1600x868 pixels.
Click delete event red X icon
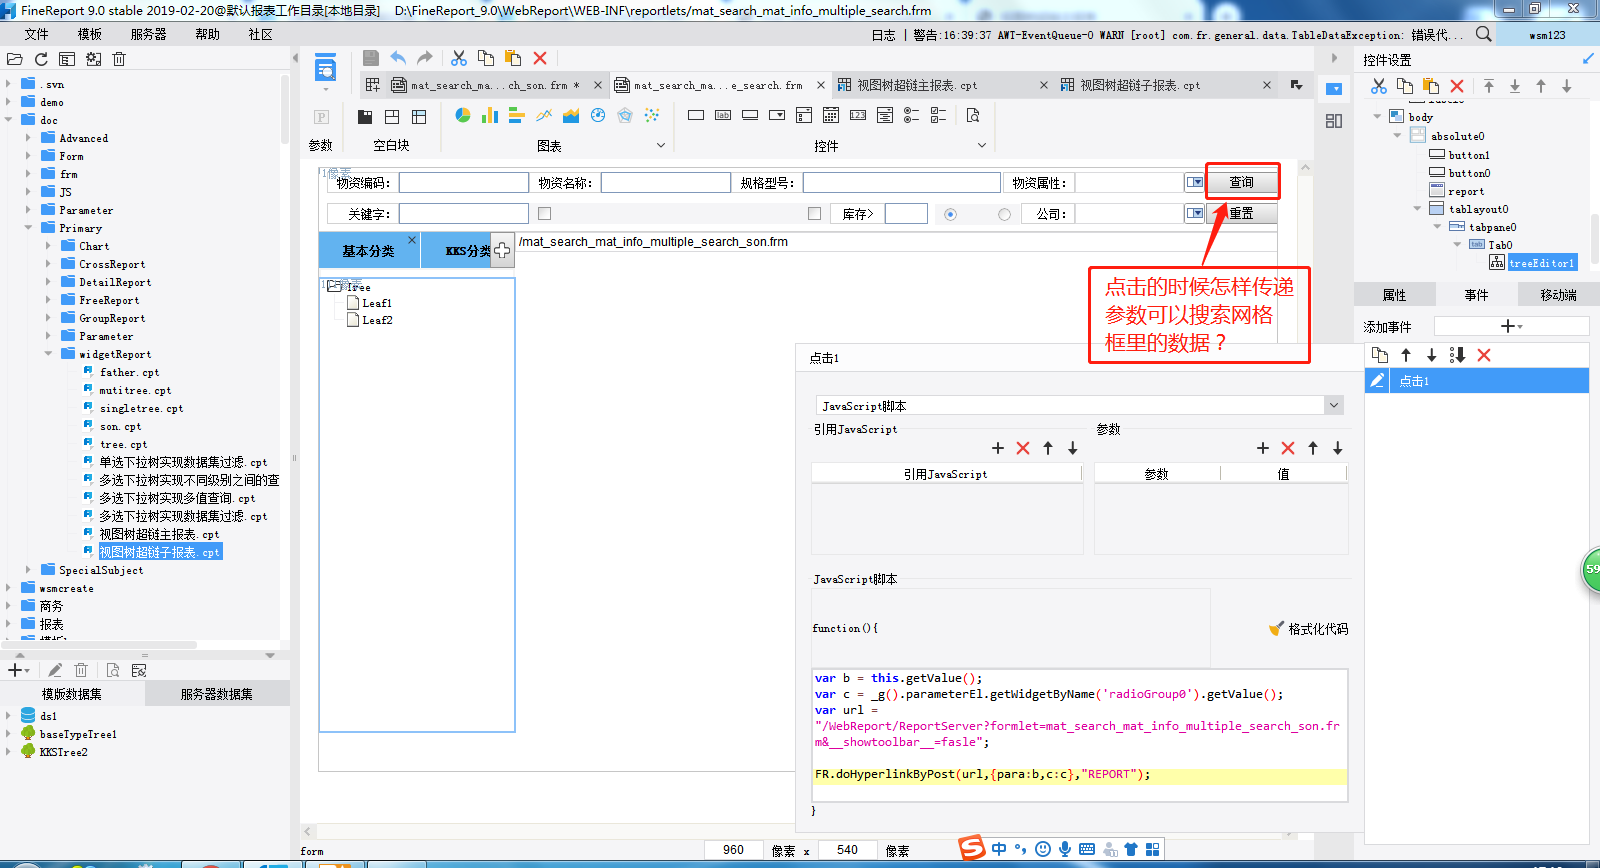(1484, 355)
